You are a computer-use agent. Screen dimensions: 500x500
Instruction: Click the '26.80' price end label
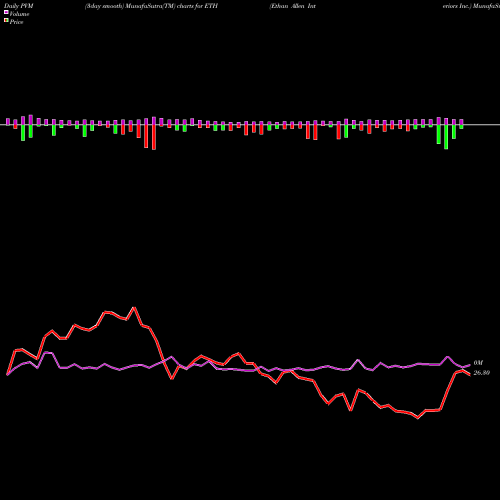tap(482, 373)
